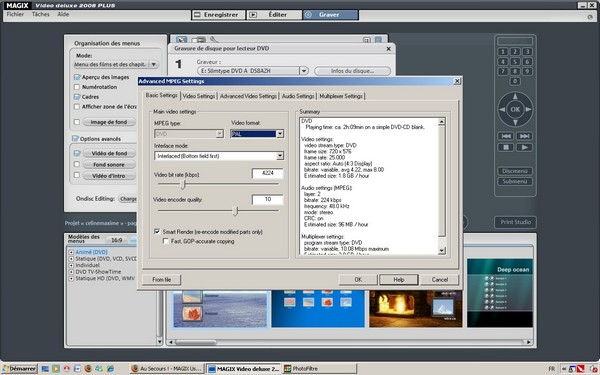Expand the Statique (DVD, VCD, SVCD) node
Viewport: 600px width, 375px height.
71,259
